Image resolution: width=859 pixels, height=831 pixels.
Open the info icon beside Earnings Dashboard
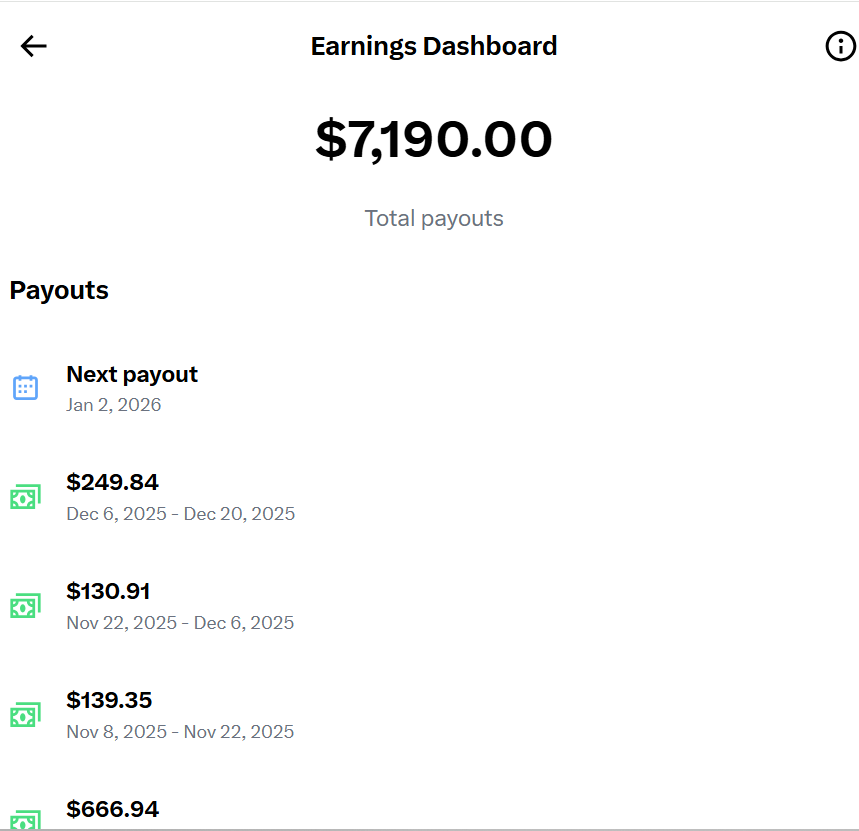point(840,46)
